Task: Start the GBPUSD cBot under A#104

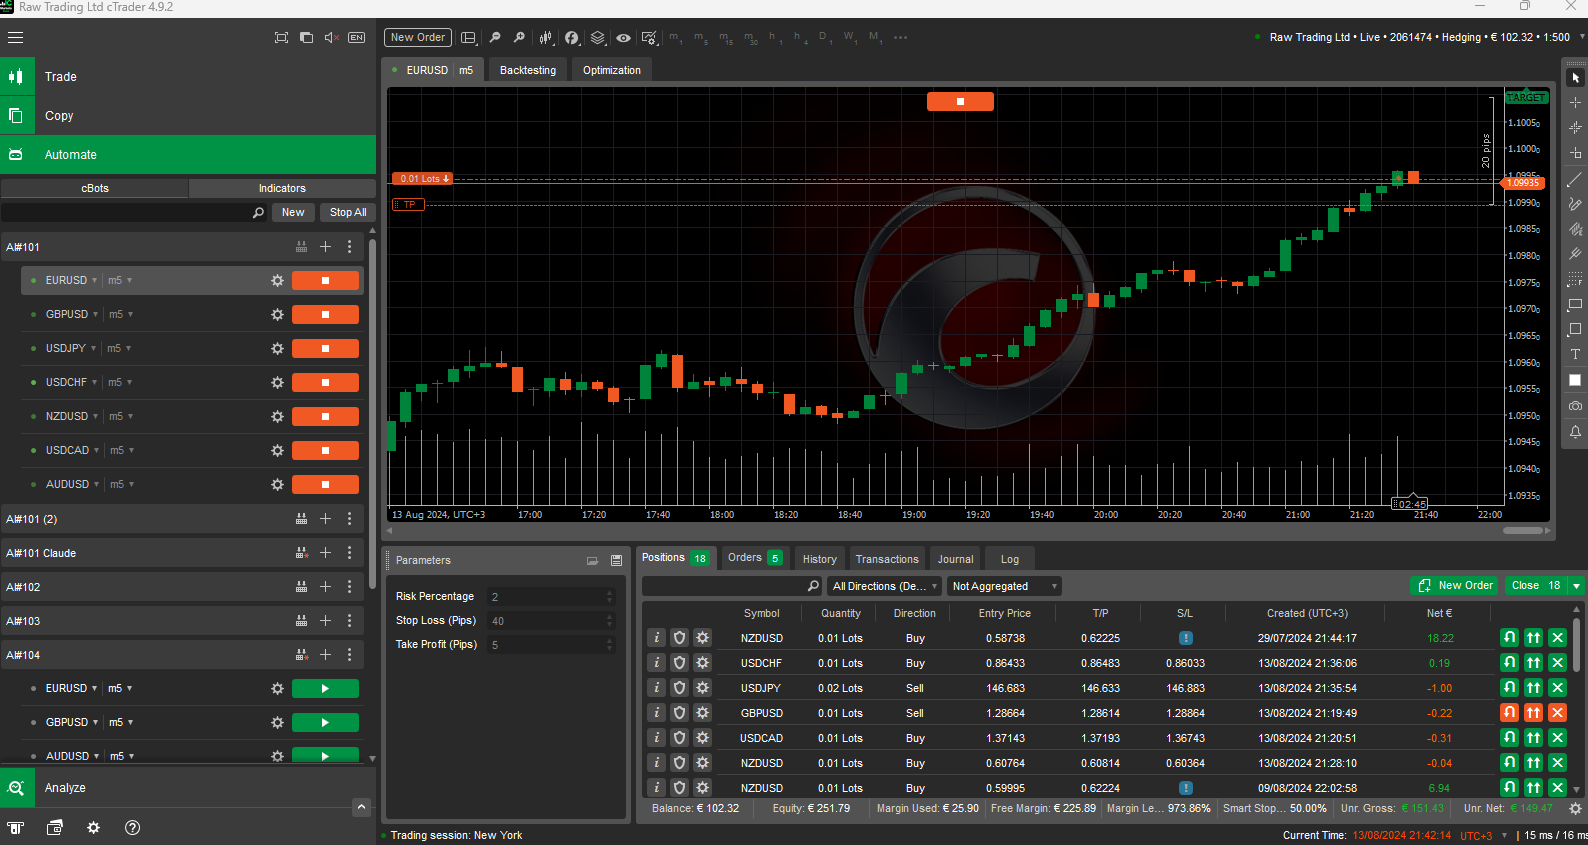Action: [x=325, y=723]
